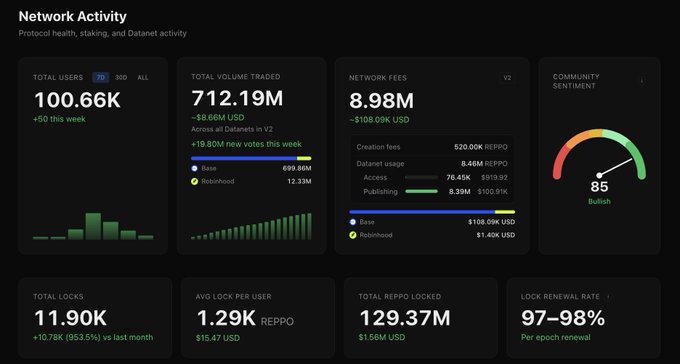Click the 100.66K total users value
This screenshot has height=364, width=680.
77,100
